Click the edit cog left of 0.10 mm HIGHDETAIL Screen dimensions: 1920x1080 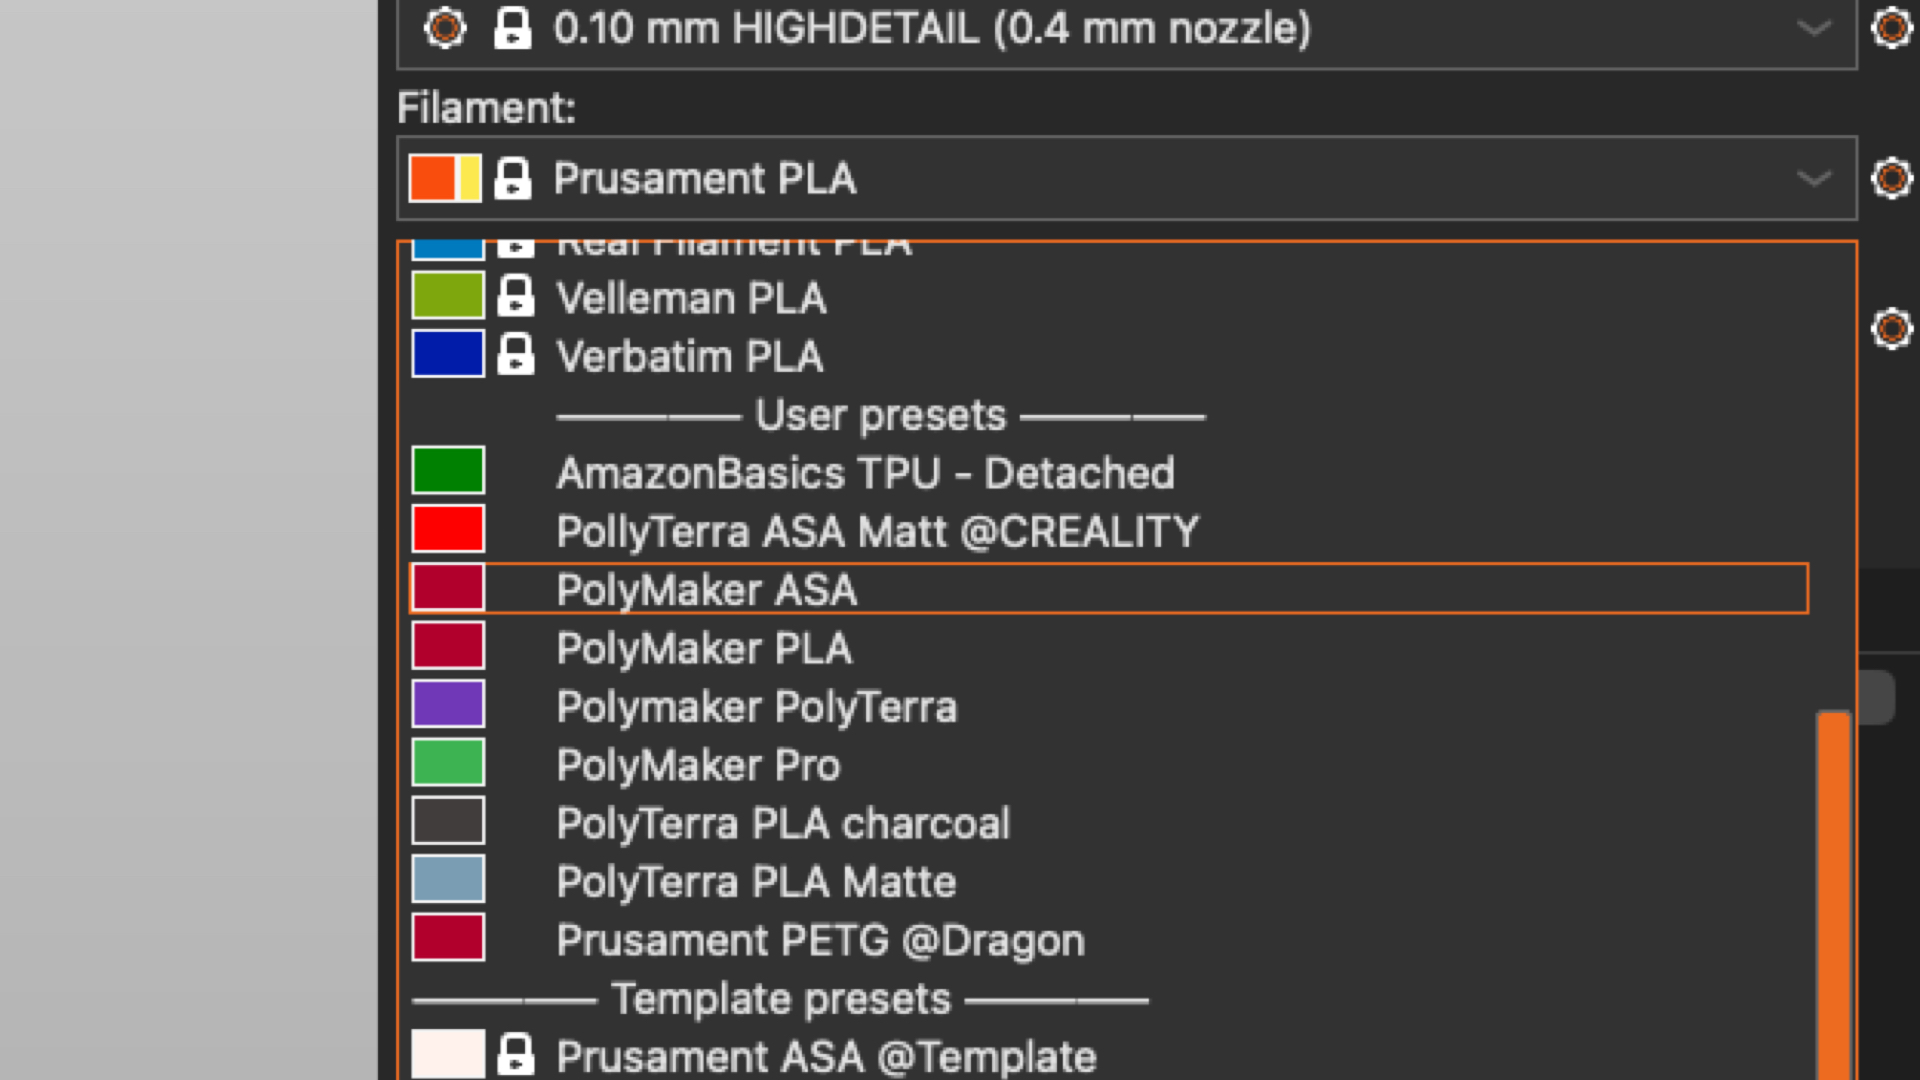coord(445,28)
